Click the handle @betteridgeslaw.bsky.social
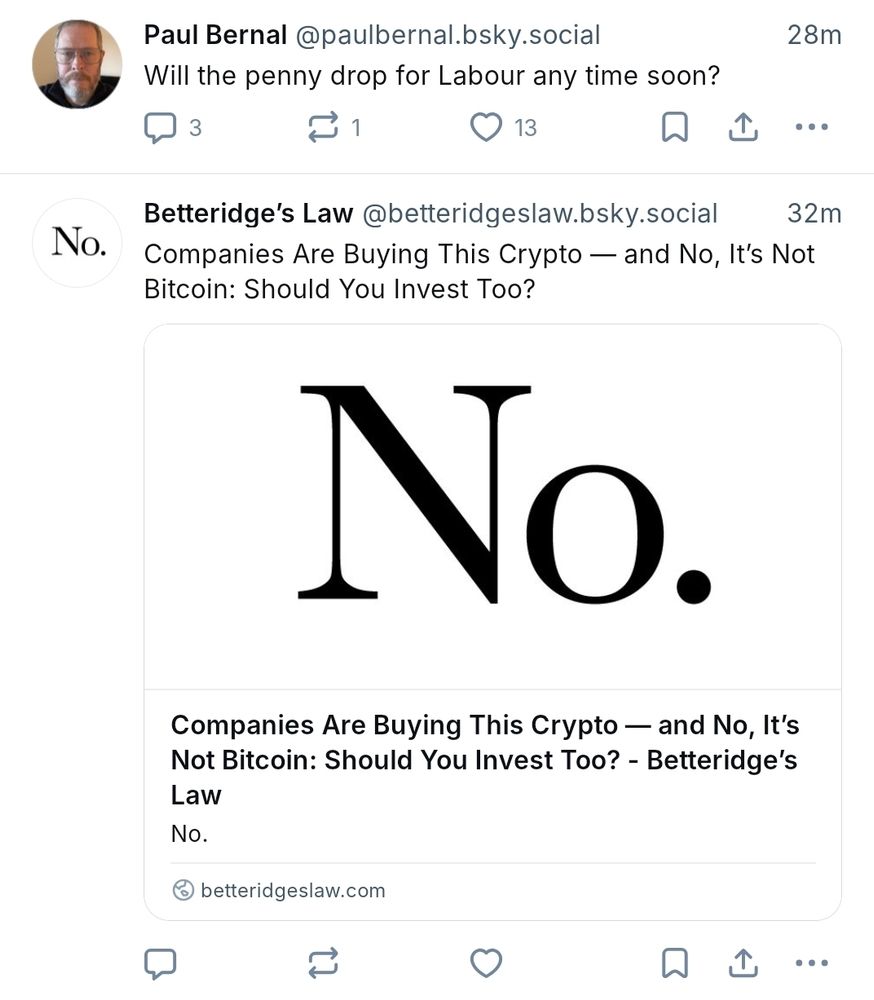This screenshot has width=874, height=1000. 542,213
